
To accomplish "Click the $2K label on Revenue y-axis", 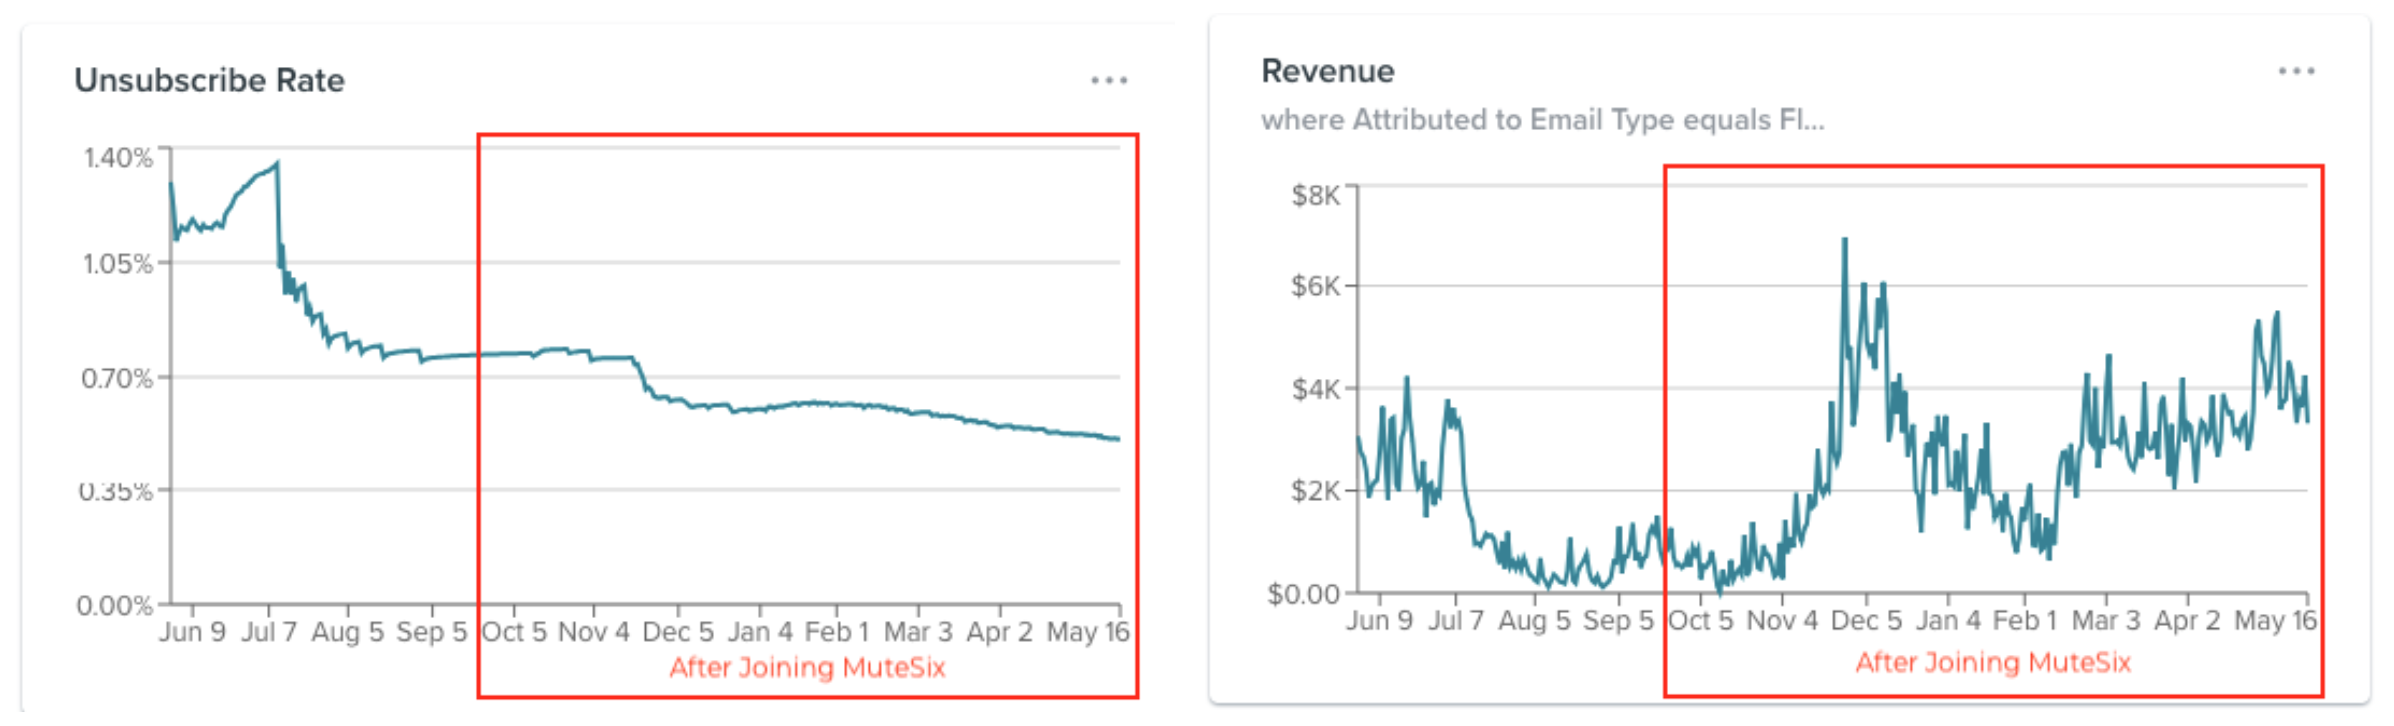I will click(1315, 491).
